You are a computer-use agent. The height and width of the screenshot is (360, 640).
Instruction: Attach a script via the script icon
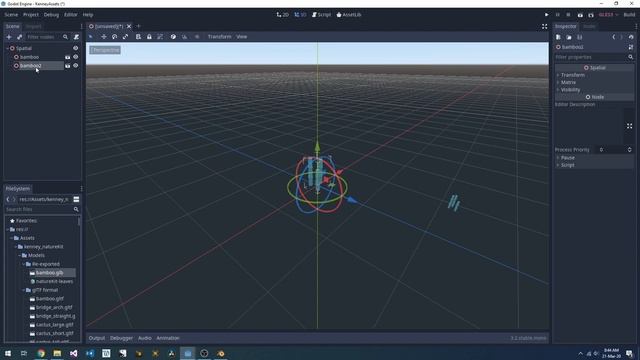click(76, 37)
